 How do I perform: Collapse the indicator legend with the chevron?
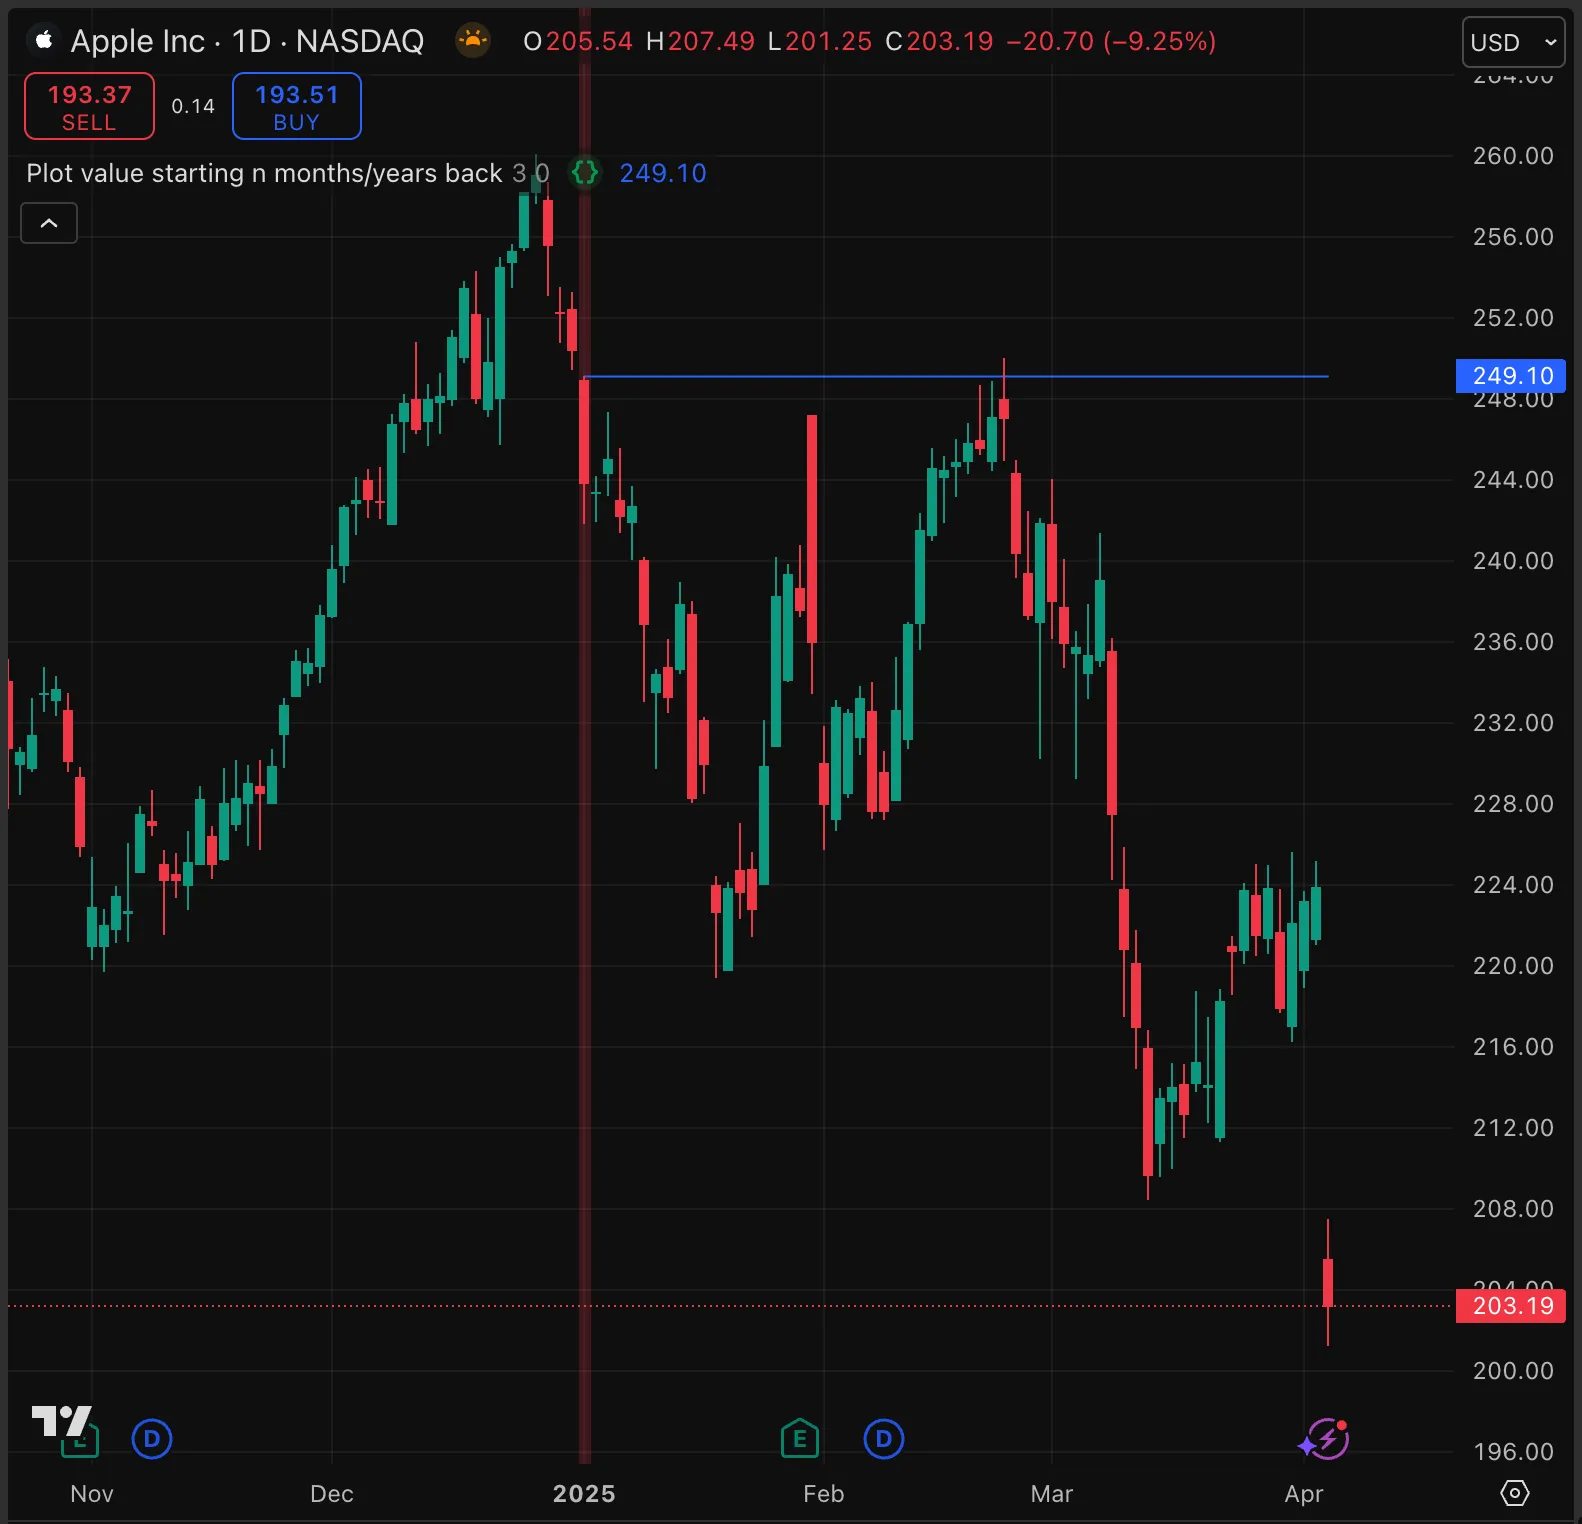coord(49,223)
